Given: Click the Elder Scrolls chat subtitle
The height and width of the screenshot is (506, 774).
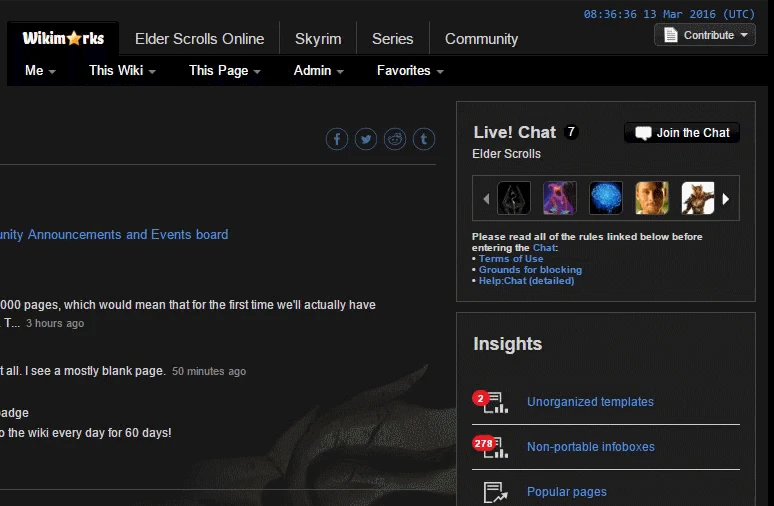Looking at the screenshot, I should pyautogui.click(x=506, y=154).
